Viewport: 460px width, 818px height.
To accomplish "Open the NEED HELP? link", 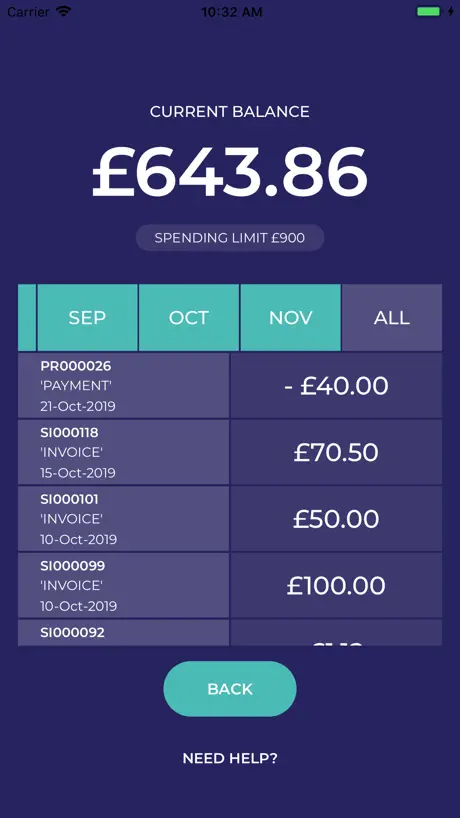I will [x=230, y=759].
